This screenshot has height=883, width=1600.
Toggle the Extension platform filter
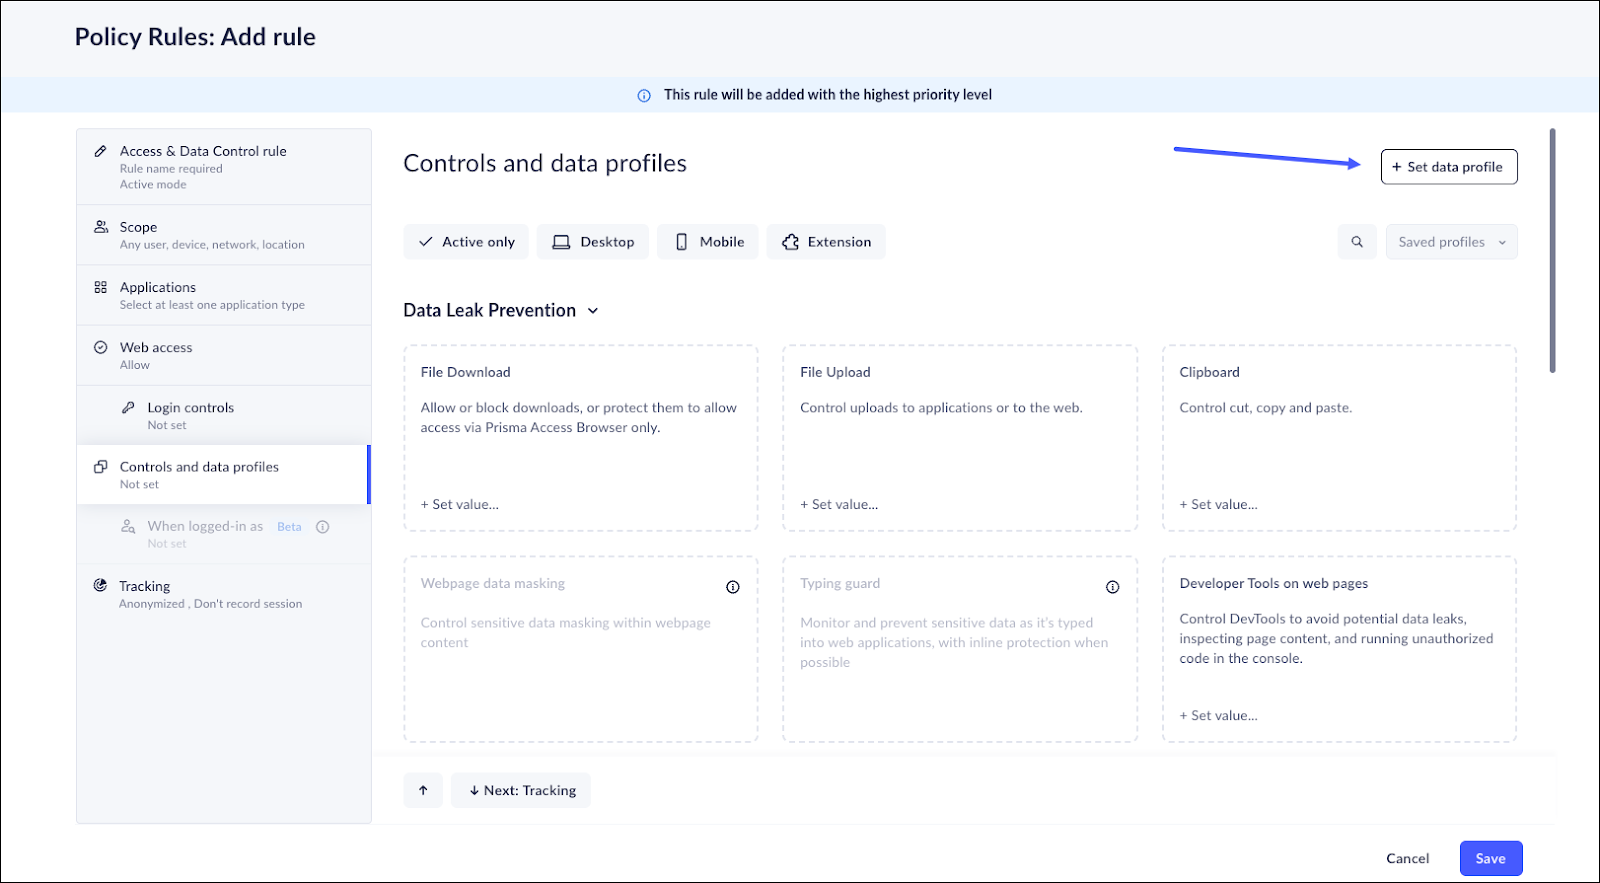pos(826,242)
